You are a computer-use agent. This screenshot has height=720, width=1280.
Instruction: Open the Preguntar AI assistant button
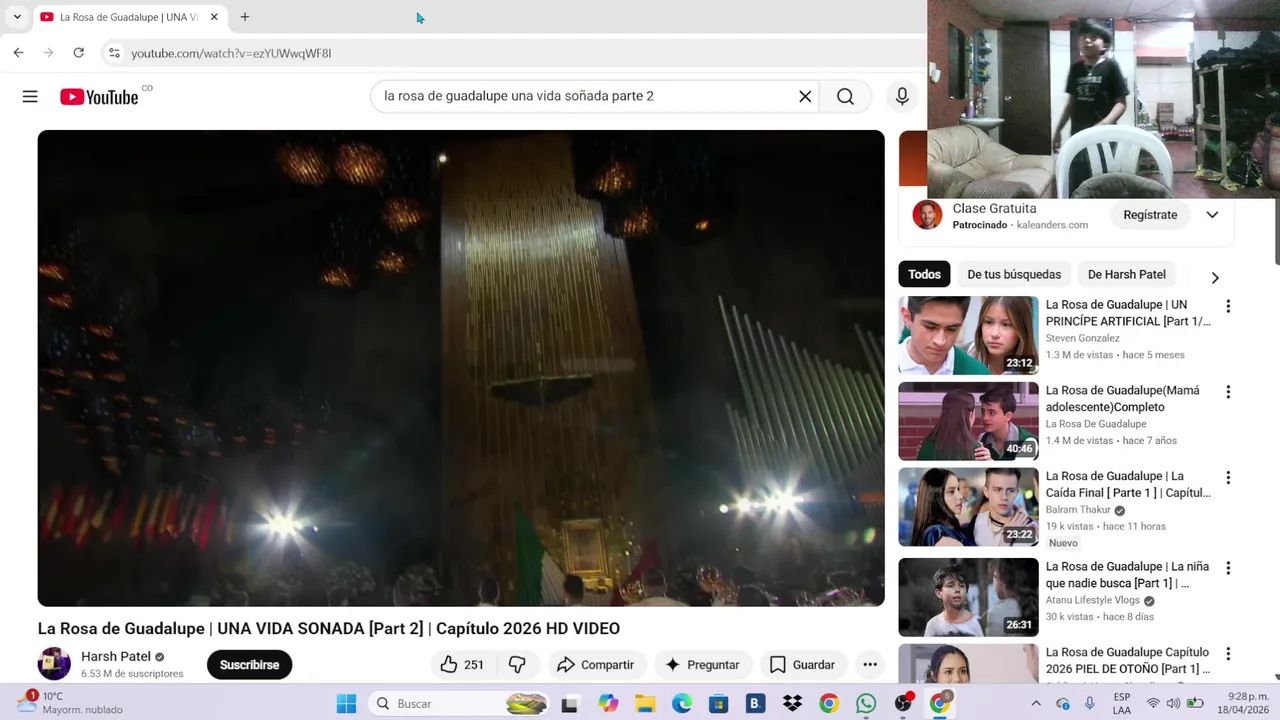pos(702,665)
